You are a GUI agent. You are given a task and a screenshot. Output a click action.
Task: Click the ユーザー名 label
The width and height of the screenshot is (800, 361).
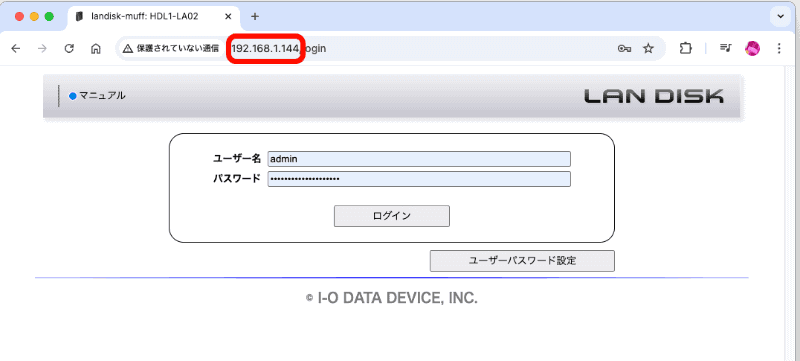(x=237, y=159)
